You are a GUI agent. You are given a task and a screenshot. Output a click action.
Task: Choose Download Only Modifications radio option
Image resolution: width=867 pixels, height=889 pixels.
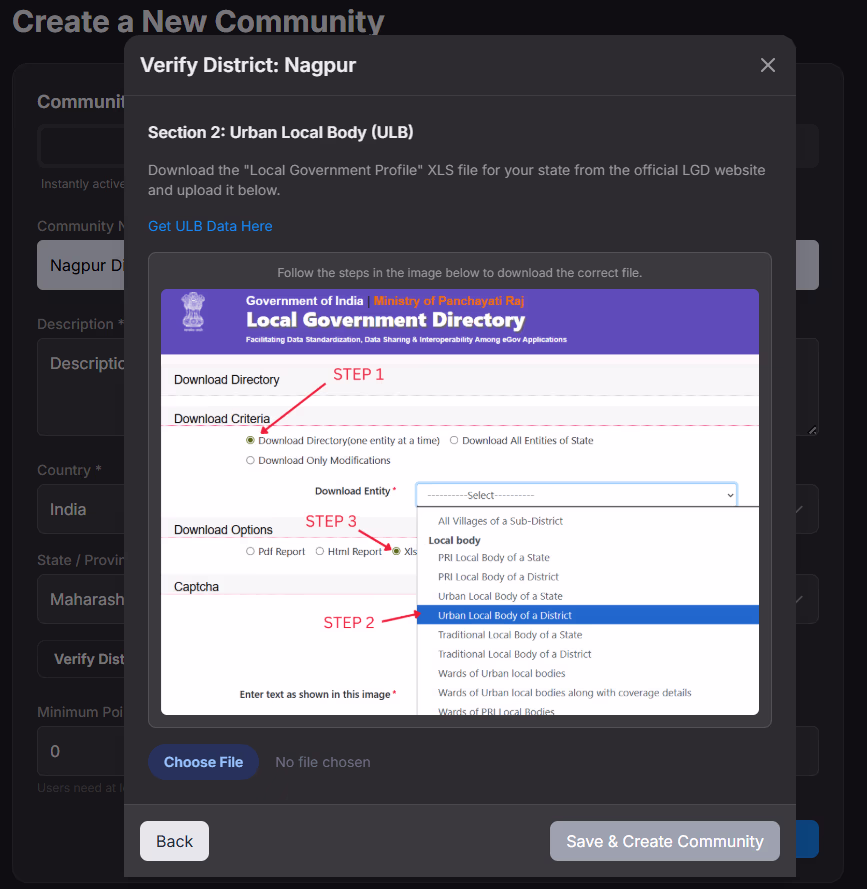(x=250, y=461)
